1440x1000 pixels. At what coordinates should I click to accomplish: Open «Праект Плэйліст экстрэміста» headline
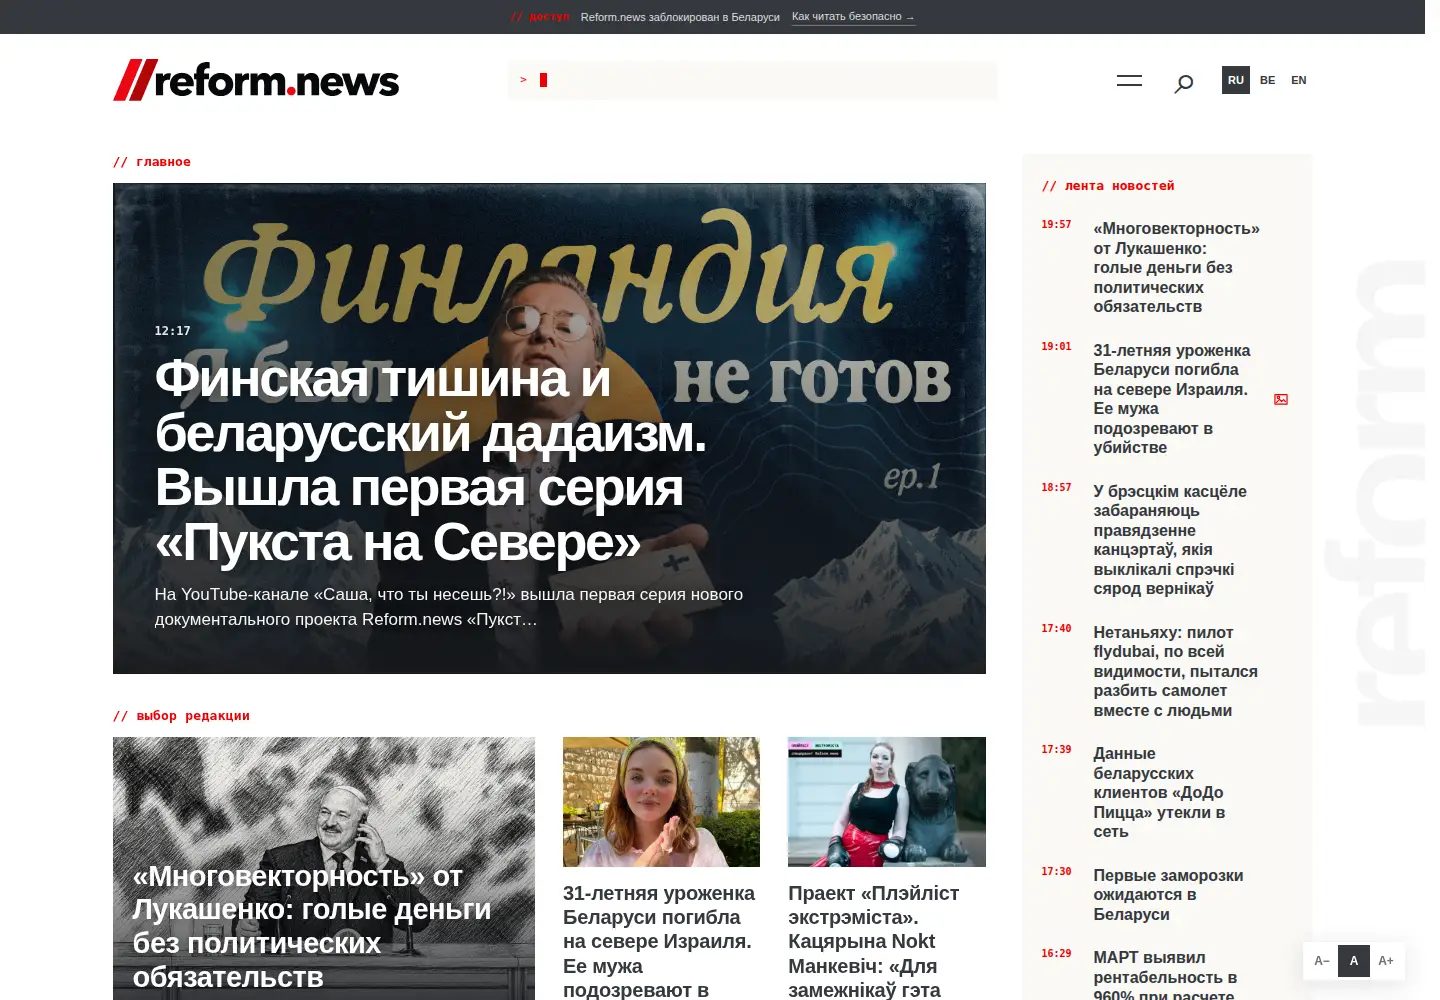click(x=874, y=941)
